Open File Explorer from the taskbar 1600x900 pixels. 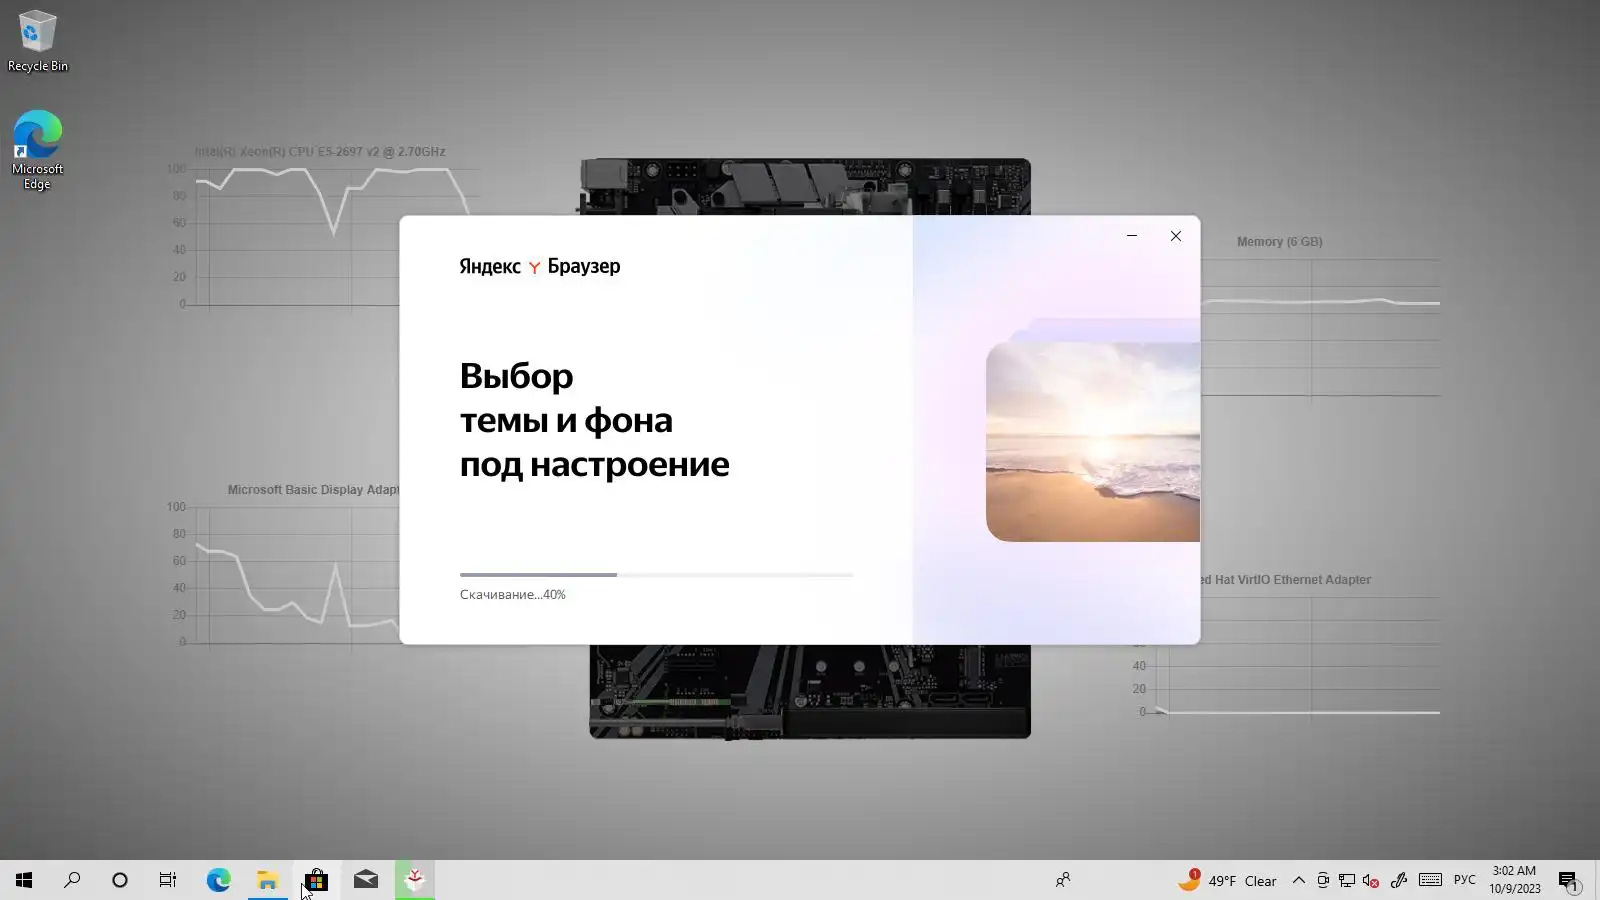[267, 880]
